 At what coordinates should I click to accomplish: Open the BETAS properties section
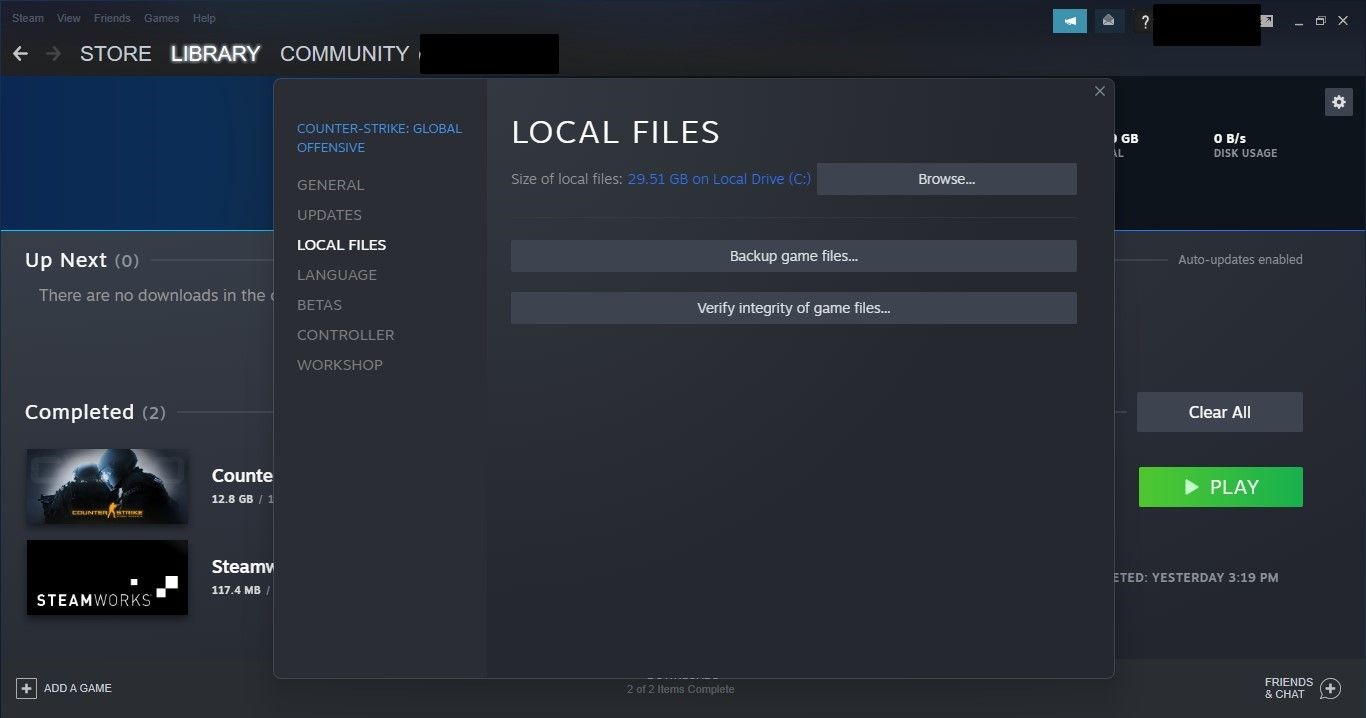(319, 305)
